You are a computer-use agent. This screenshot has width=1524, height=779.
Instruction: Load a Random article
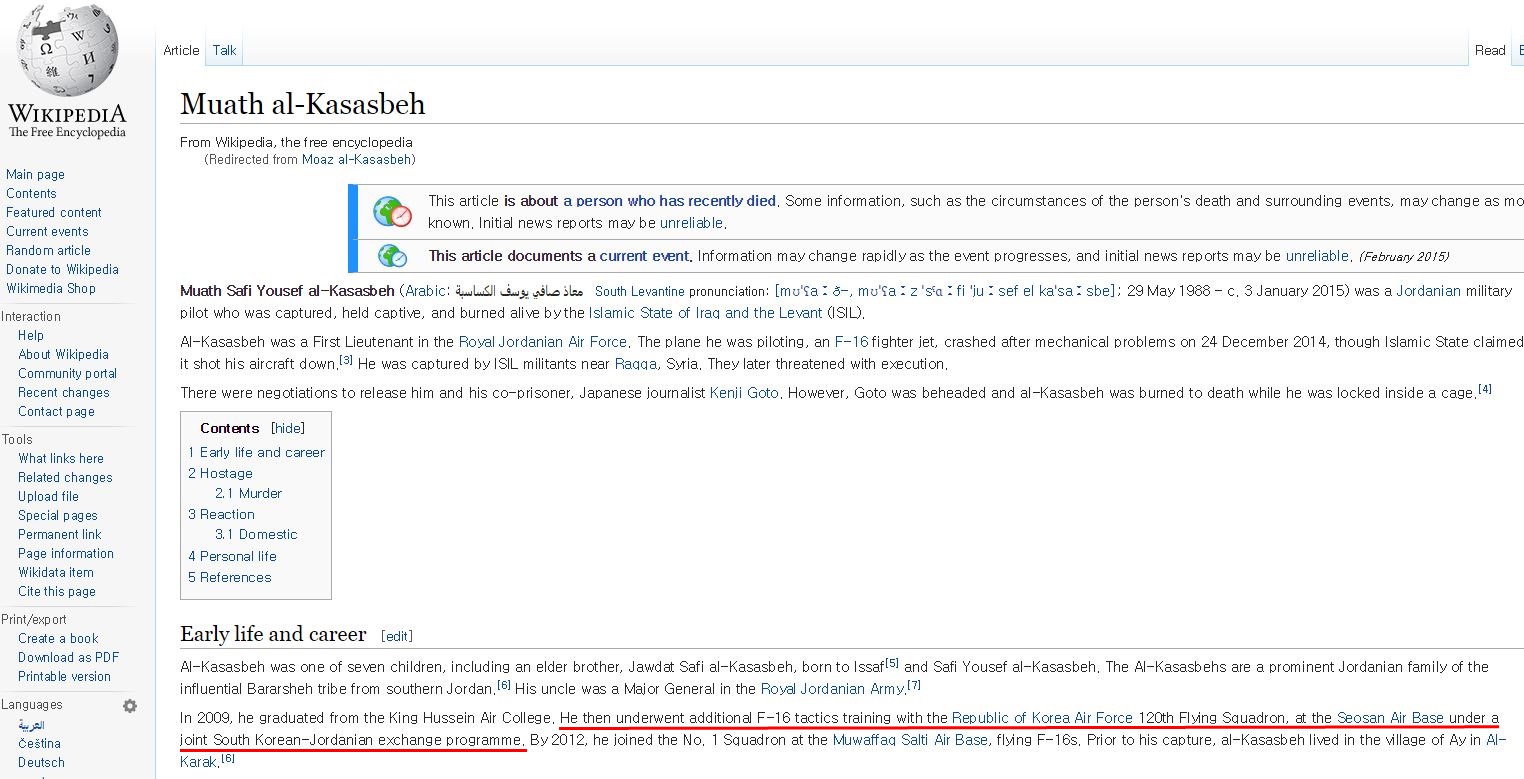click(48, 250)
